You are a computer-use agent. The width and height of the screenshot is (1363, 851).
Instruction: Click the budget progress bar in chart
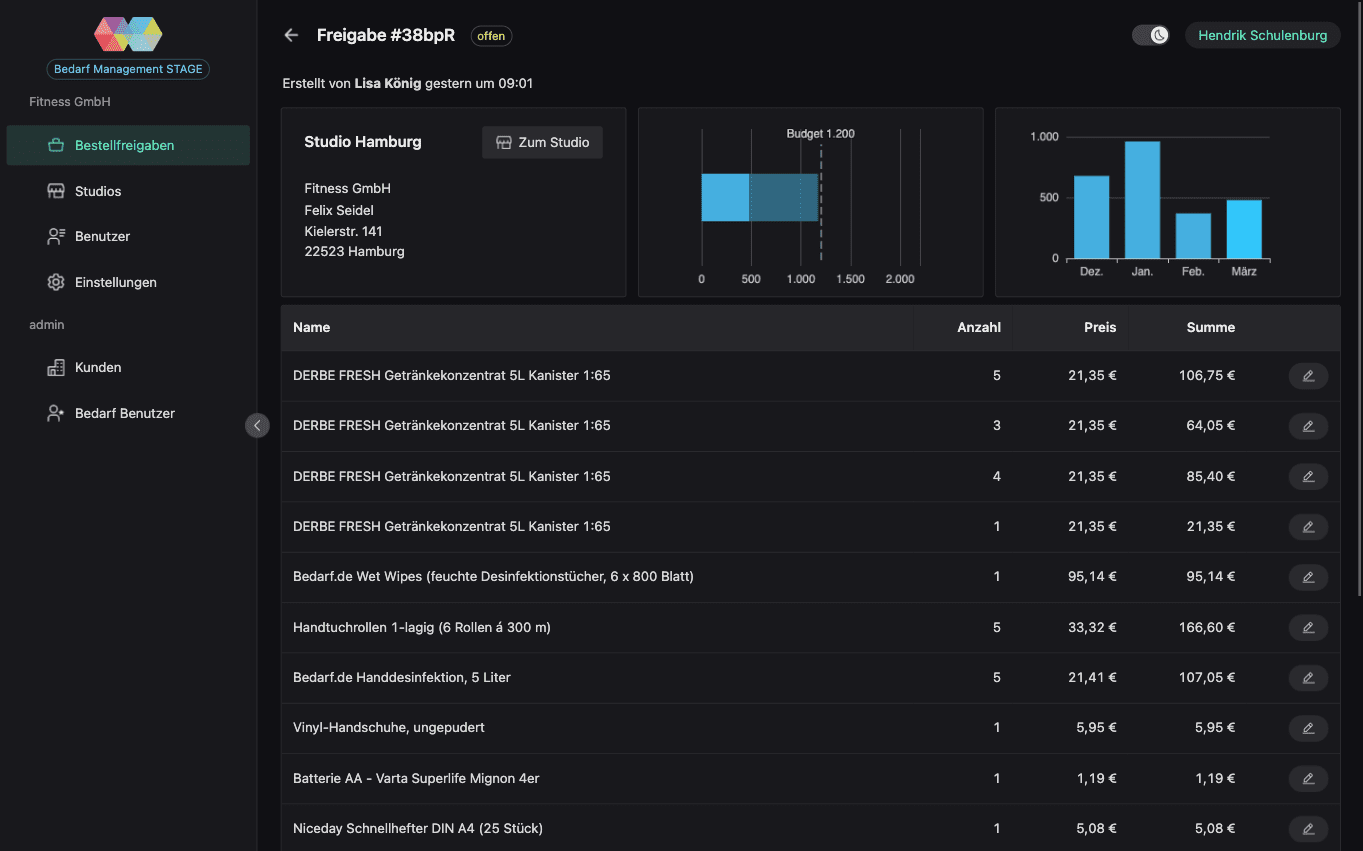(x=759, y=197)
